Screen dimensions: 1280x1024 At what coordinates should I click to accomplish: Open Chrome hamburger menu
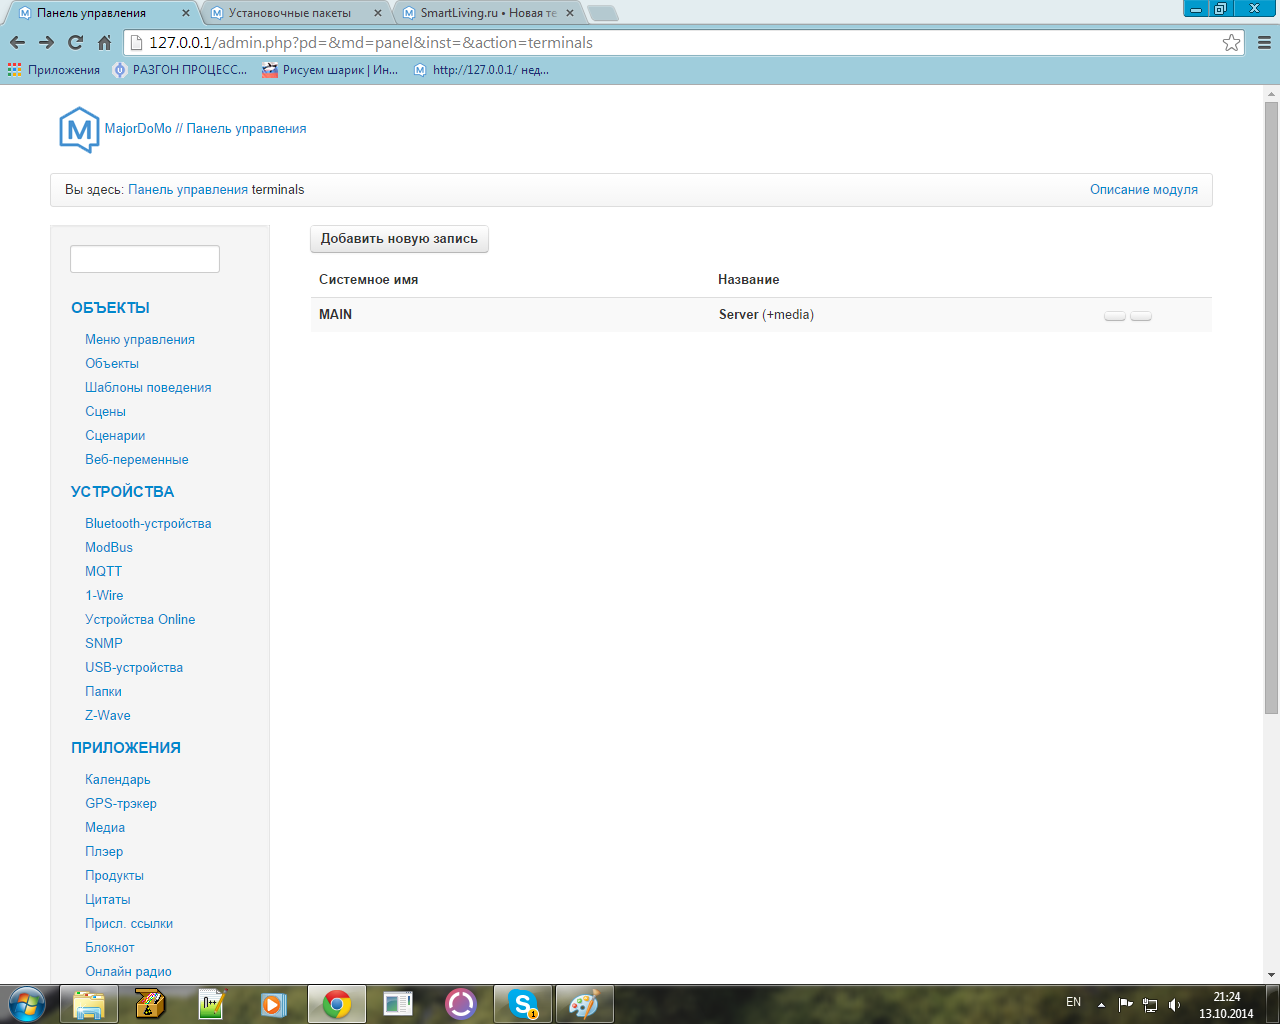(x=1264, y=43)
